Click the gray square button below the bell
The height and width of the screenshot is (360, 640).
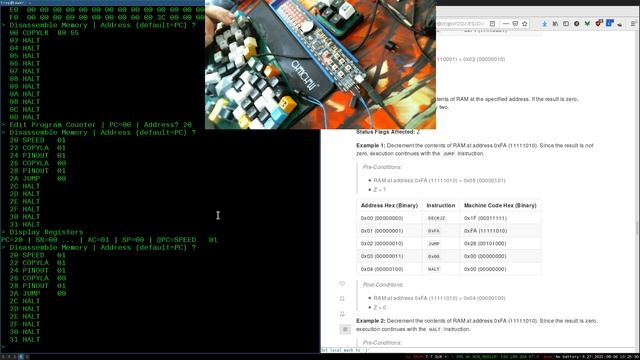pos(345,329)
